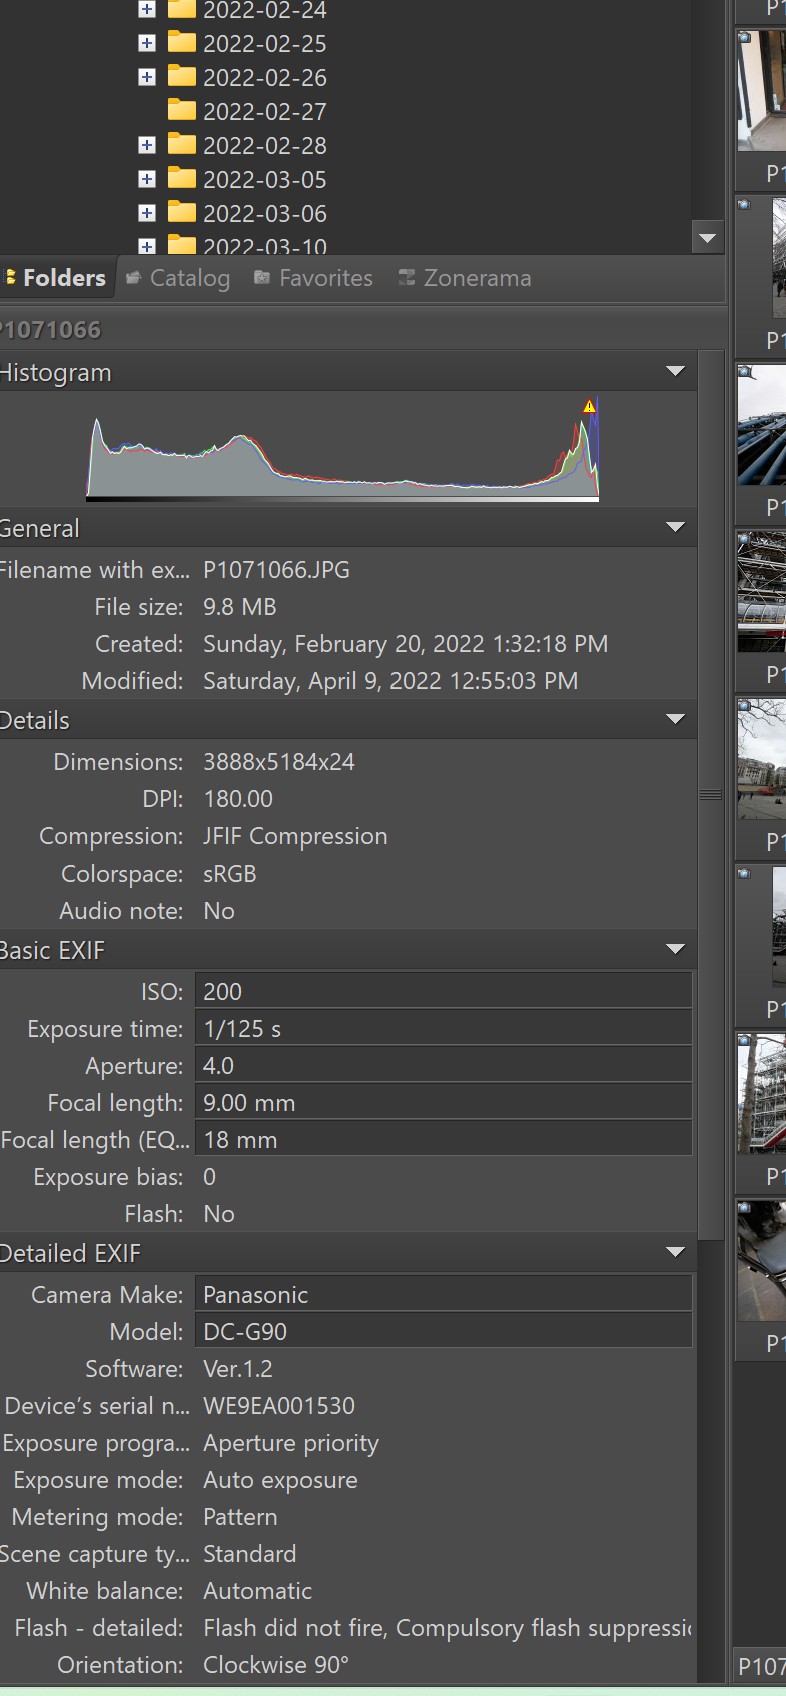Image resolution: width=786 pixels, height=1696 pixels.
Task: Edit the Model field DC-G90
Action: pos(443,1331)
